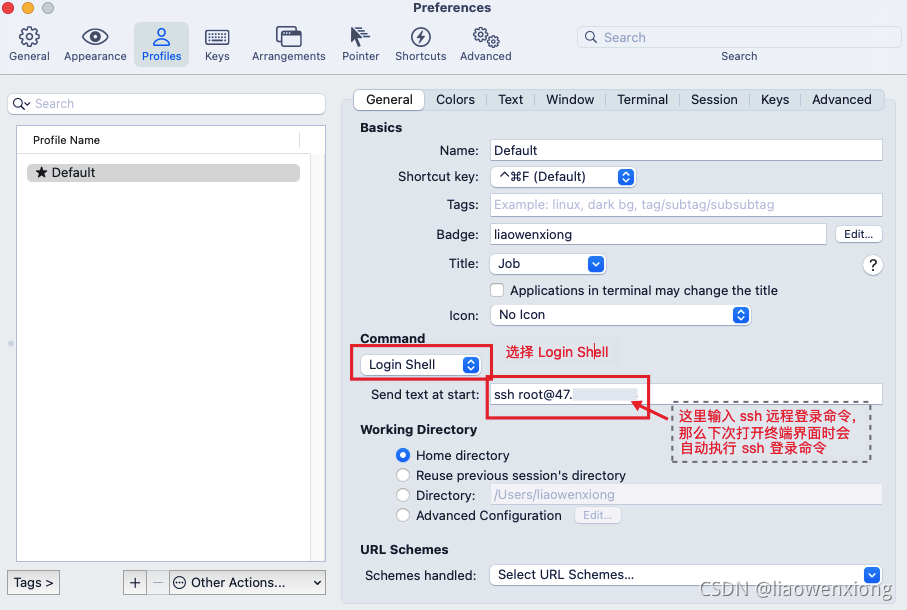Click the Tags input field
This screenshot has height=610, width=907.
click(x=686, y=205)
